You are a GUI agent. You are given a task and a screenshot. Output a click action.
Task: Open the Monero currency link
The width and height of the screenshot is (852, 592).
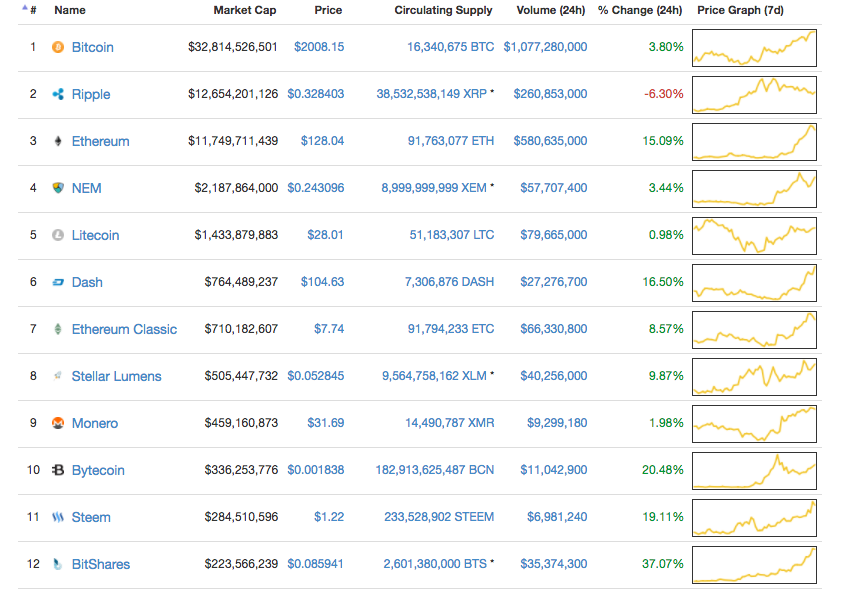[95, 423]
